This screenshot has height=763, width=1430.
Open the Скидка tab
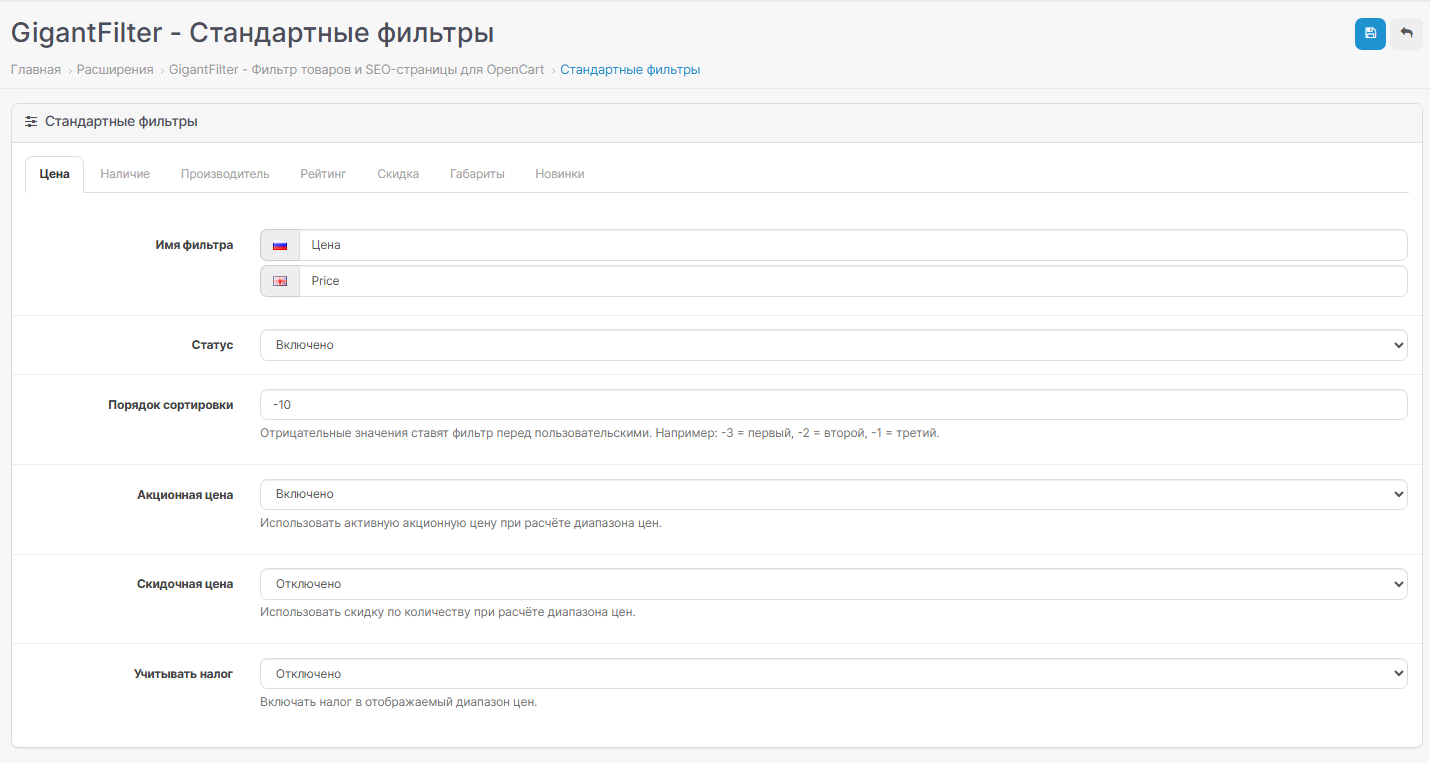click(x=398, y=174)
